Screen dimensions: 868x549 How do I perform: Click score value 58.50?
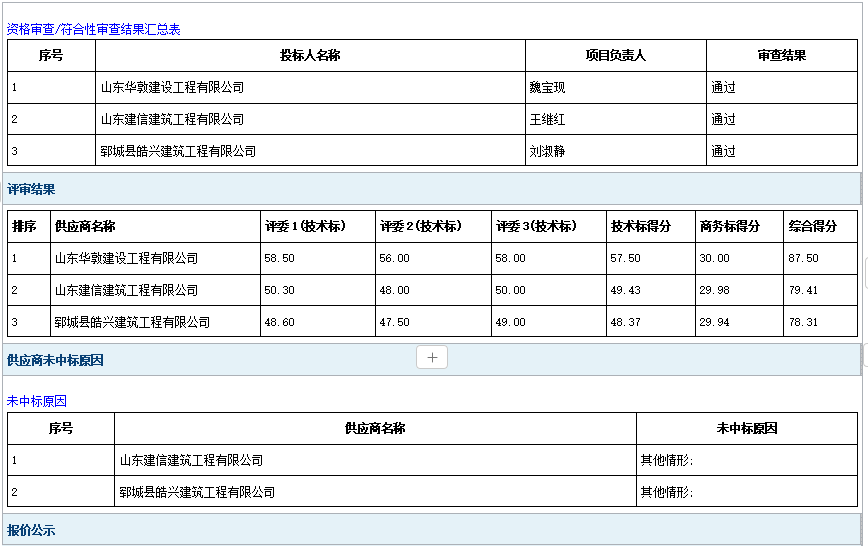pyautogui.click(x=280, y=258)
